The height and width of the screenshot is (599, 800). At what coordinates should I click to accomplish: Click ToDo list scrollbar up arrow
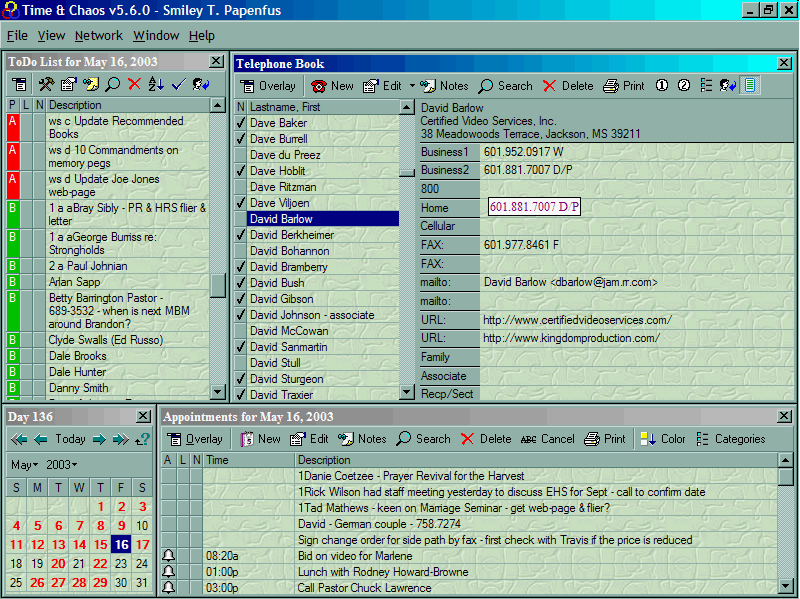pos(218,105)
